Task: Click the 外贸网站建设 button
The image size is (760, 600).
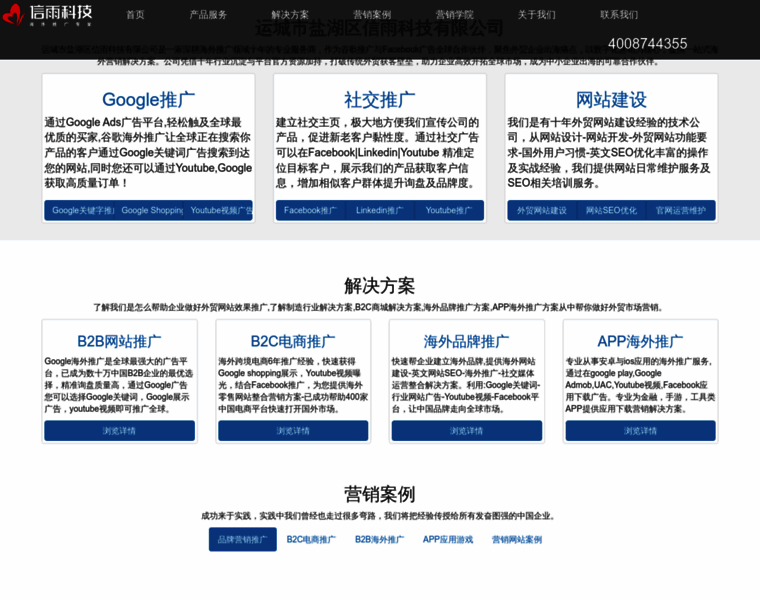Action: coord(542,210)
